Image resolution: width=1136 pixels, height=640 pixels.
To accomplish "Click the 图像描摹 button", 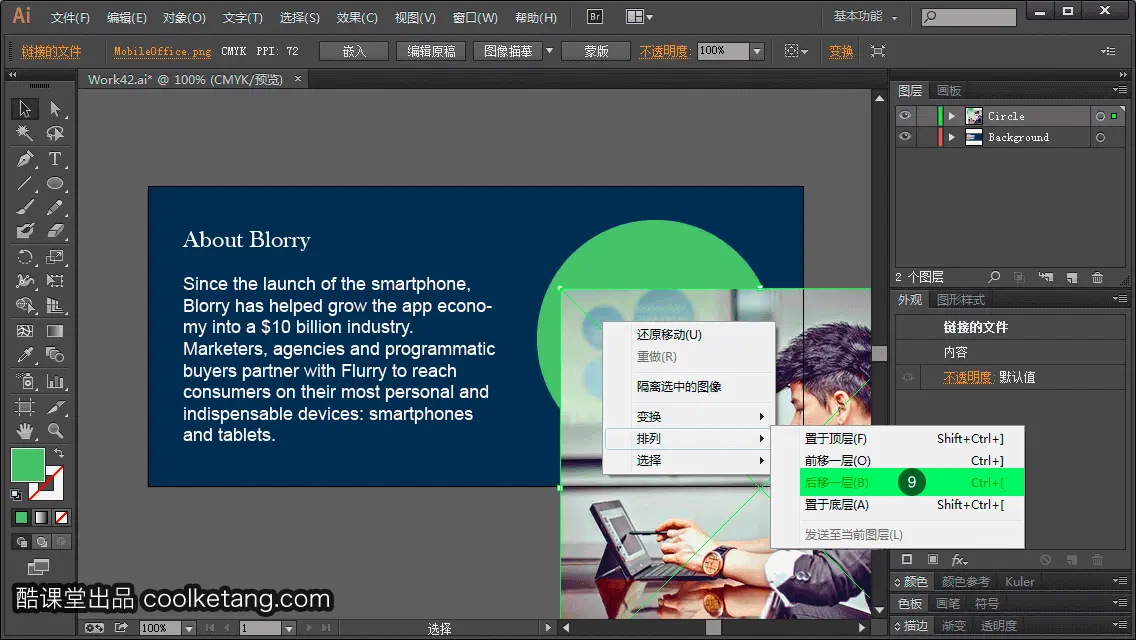I will [508, 51].
